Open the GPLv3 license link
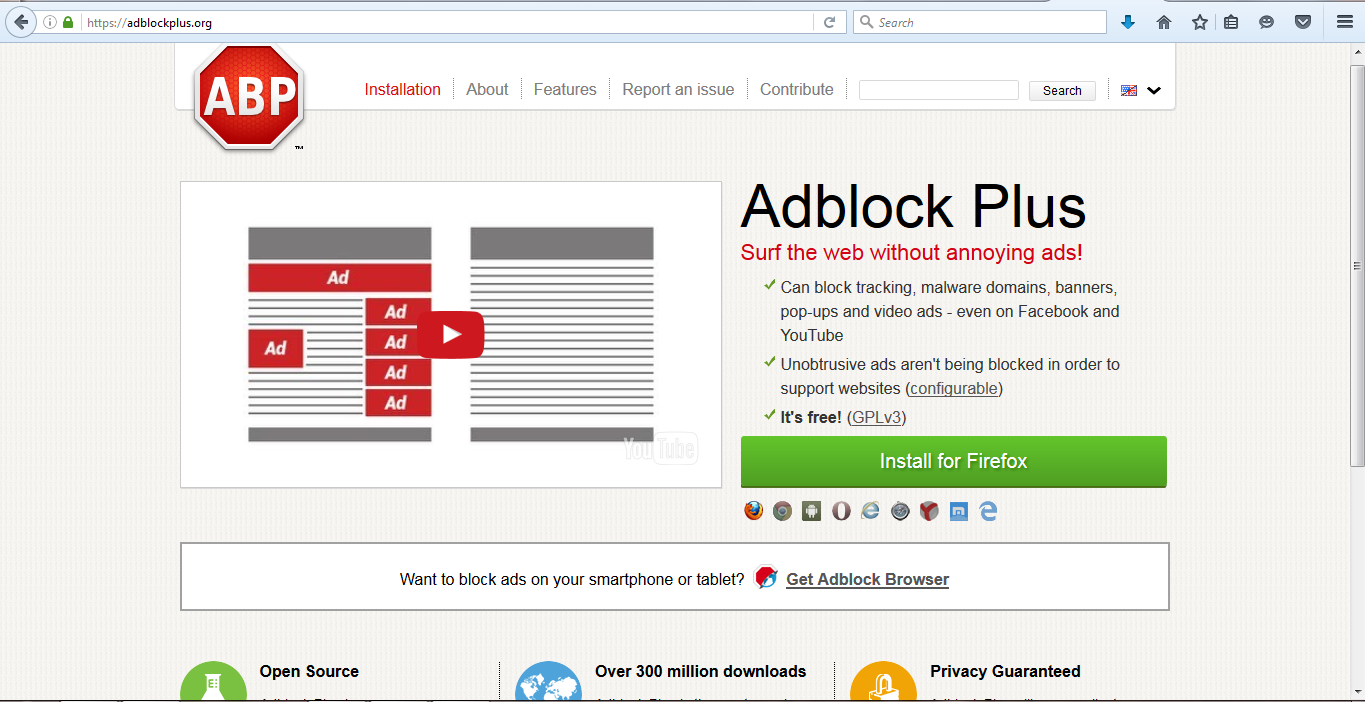Image resolution: width=1365 pixels, height=702 pixels. click(877, 417)
